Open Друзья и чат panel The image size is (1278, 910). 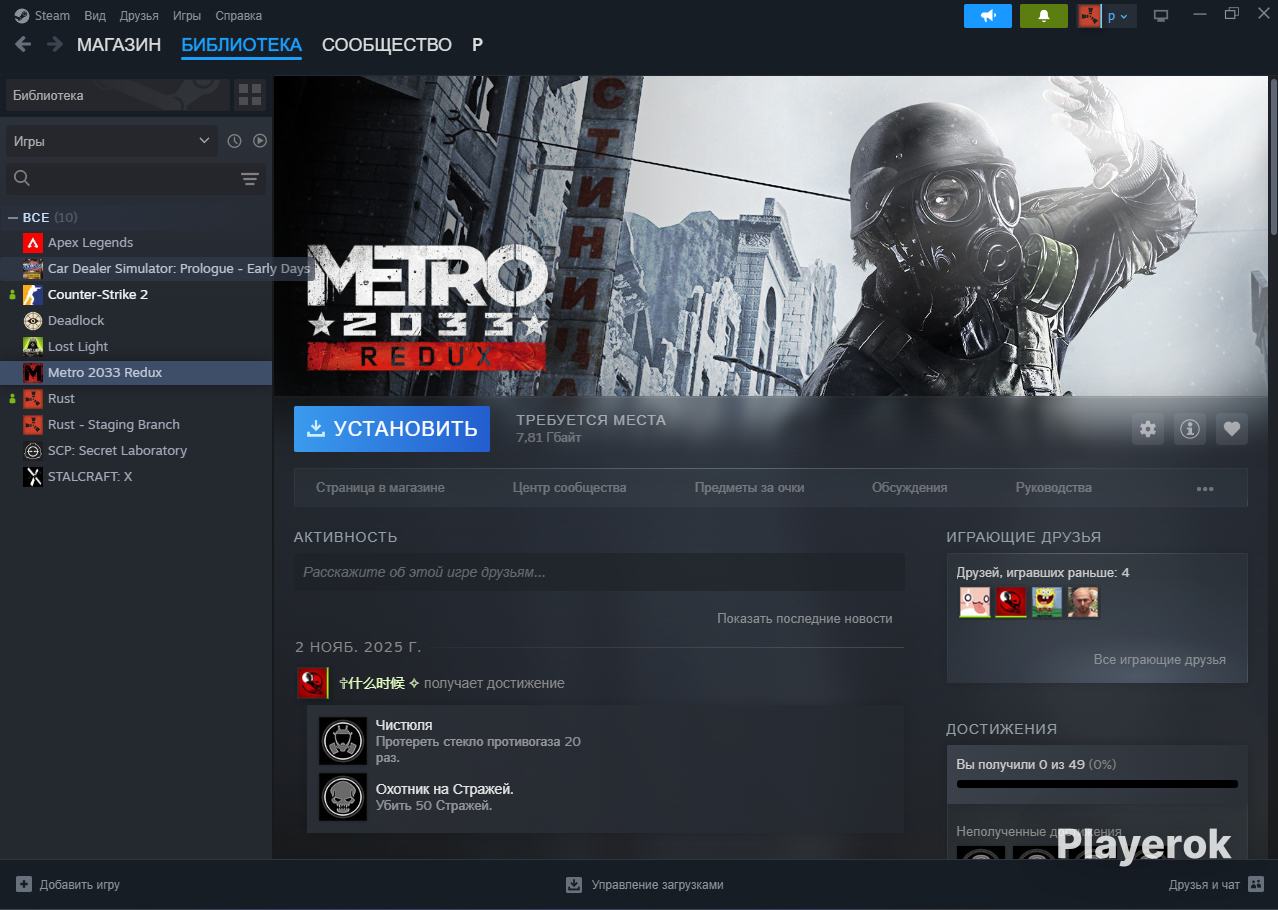1216,885
